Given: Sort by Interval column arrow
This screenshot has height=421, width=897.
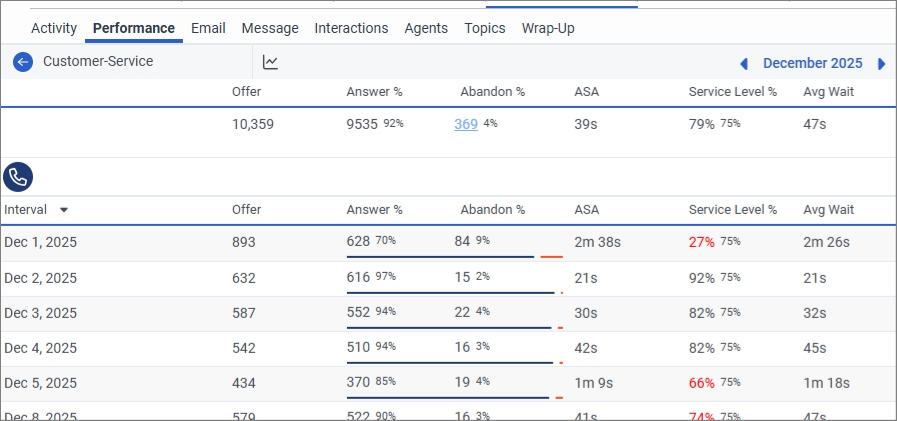Looking at the screenshot, I should click(64, 210).
